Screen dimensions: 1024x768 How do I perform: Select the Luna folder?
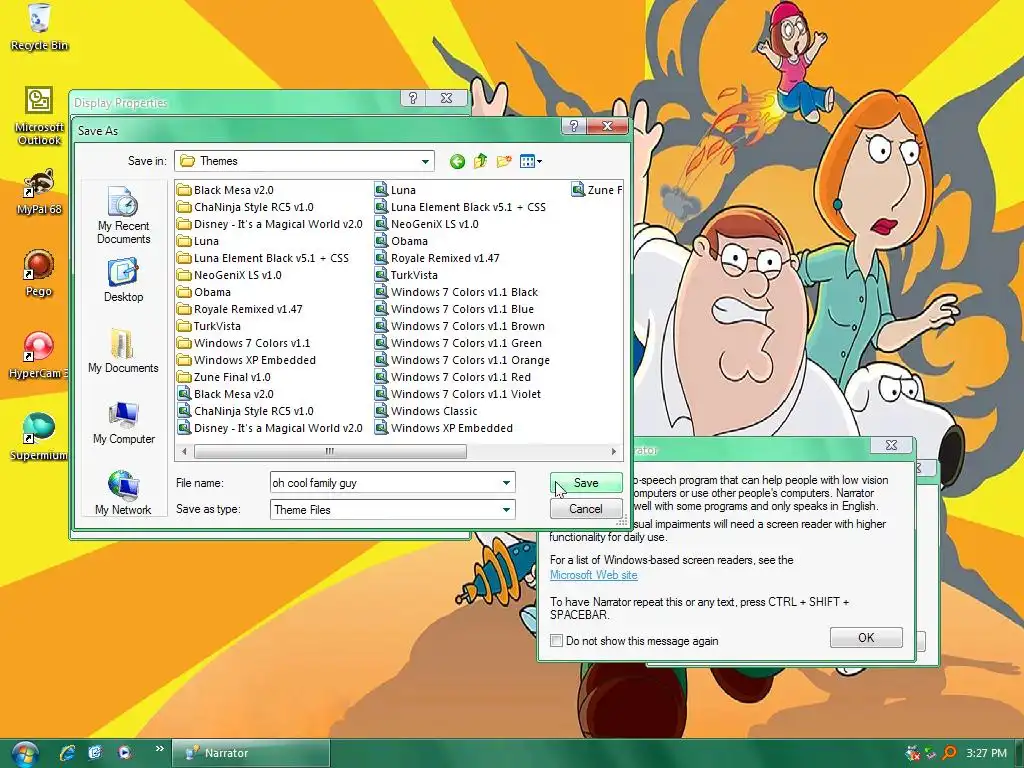click(x=198, y=241)
